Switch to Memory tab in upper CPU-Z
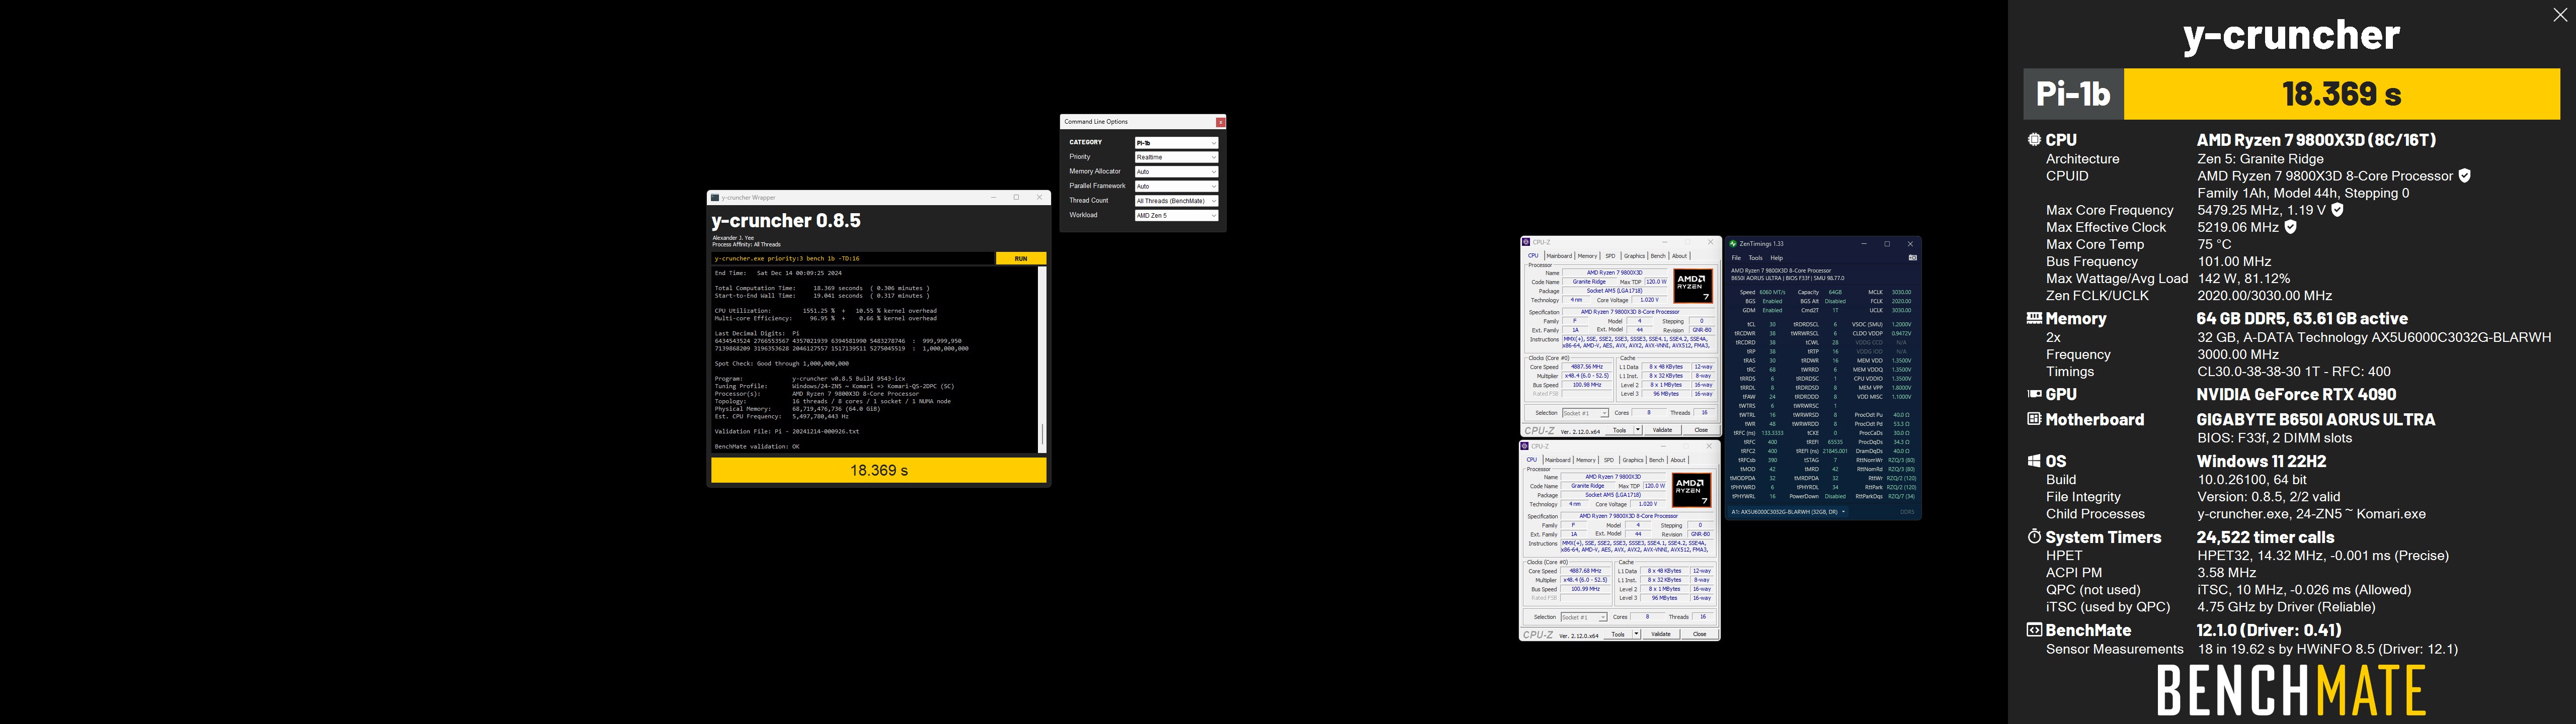The image size is (2576, 724). (1587, 256)
